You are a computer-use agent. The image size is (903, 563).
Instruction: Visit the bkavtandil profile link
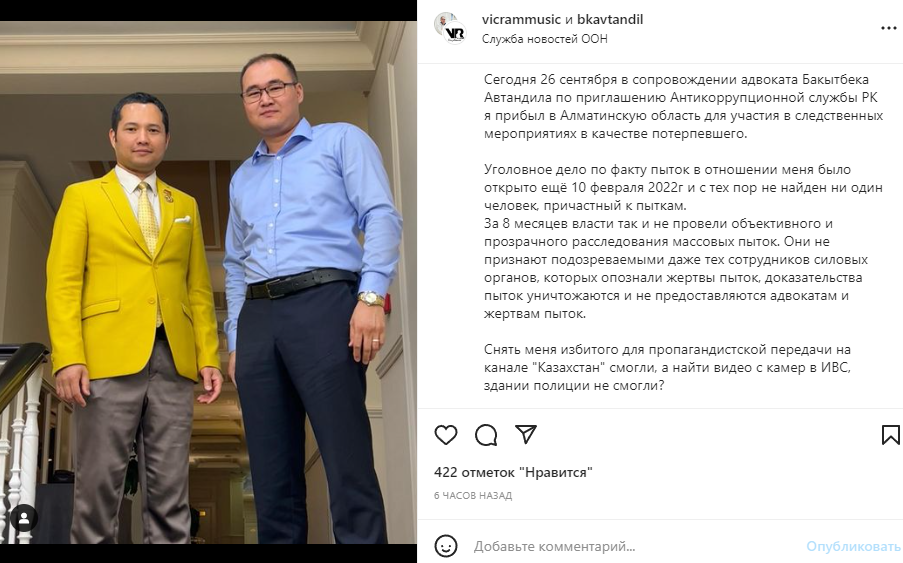[x=610, y=20]
